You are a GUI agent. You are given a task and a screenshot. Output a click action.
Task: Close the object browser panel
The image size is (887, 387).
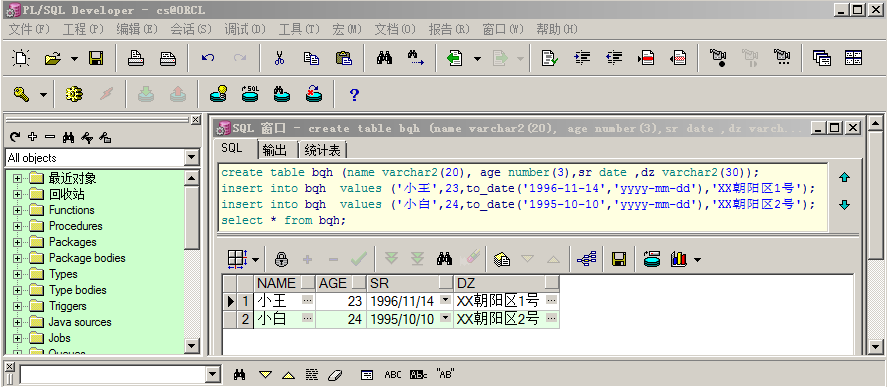[195, 119]
